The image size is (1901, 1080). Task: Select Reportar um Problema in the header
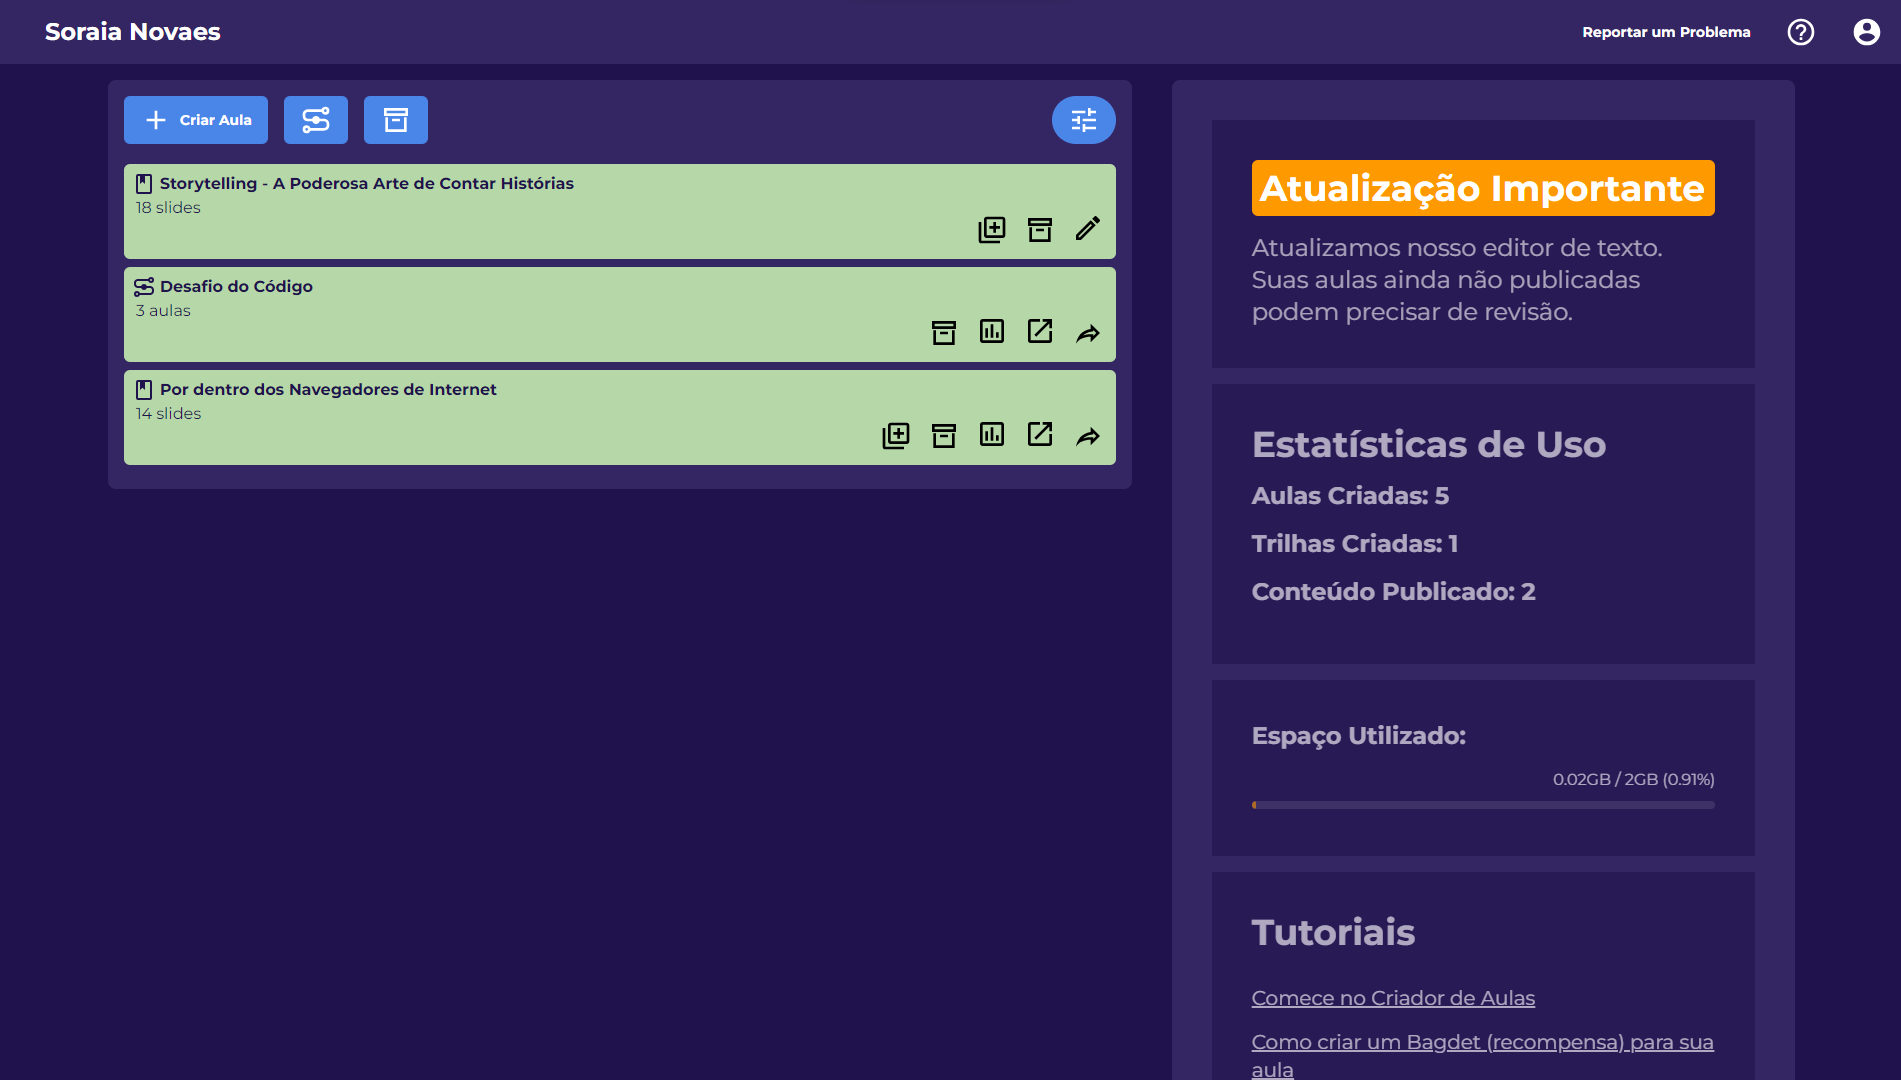pyautogui.click(x=1666, y=32)
